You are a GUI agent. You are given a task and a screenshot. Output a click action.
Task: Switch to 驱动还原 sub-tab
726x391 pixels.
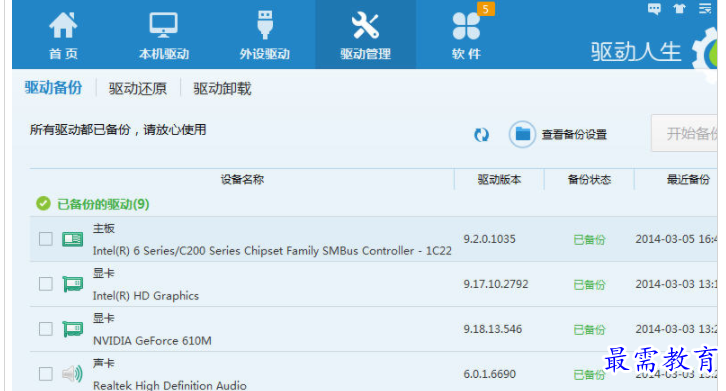(x=138, y=88)
